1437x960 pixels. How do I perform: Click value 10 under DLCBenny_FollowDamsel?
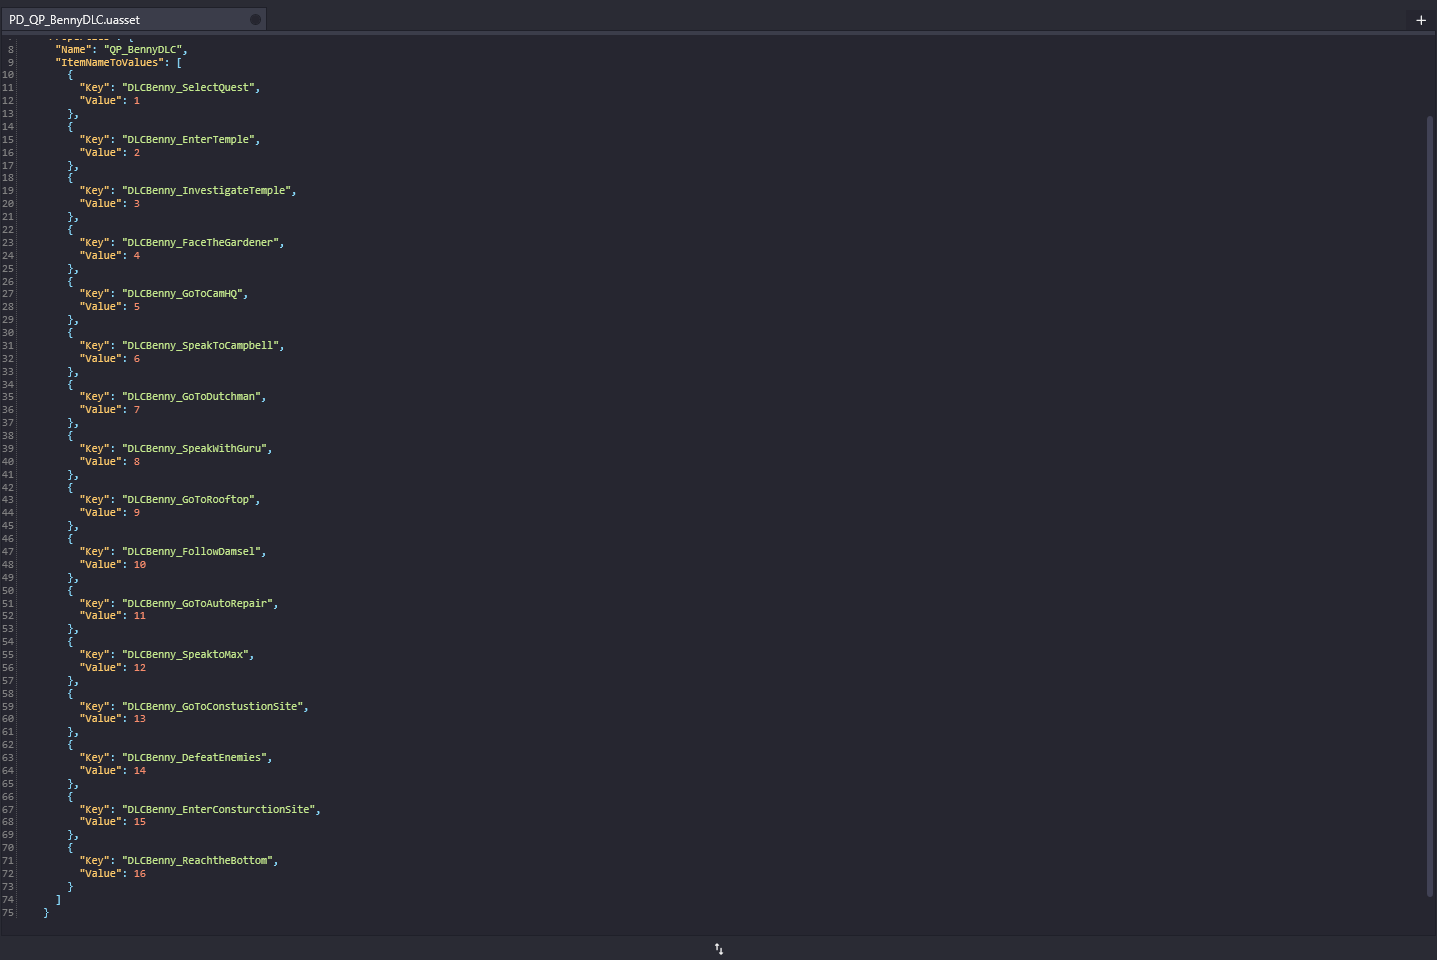coord(140,565)
